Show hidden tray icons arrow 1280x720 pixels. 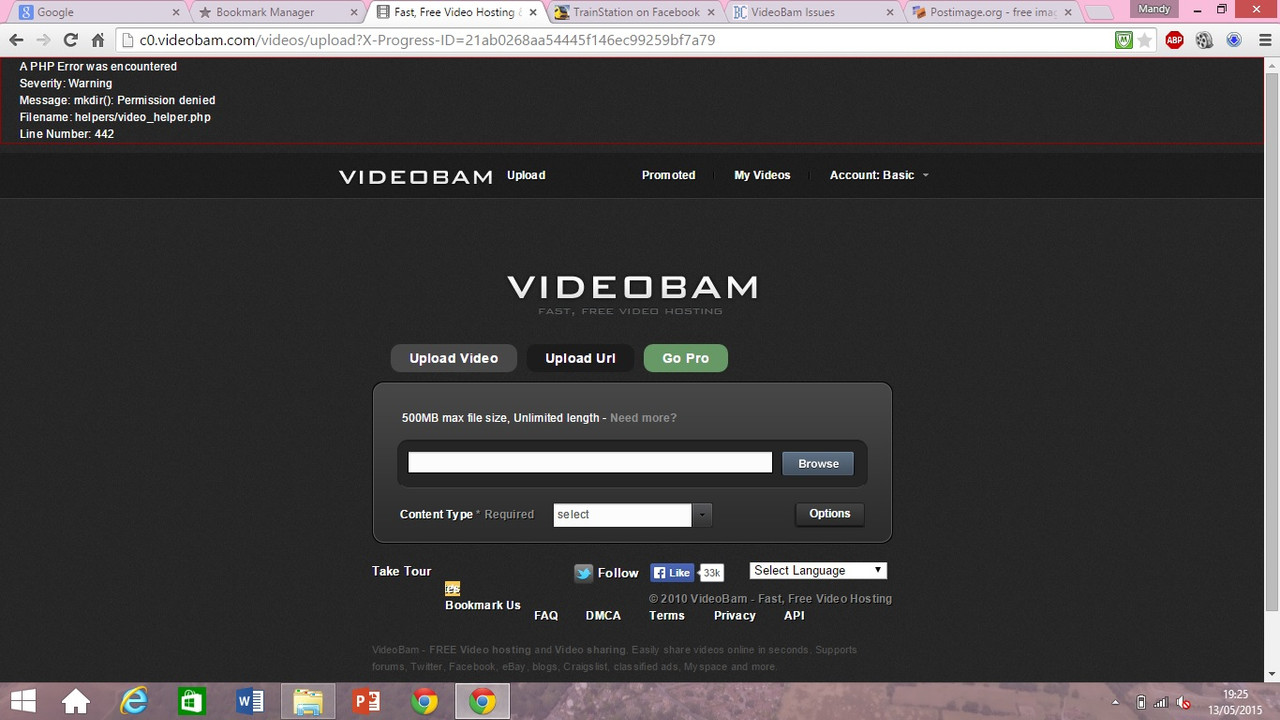[x=1116, y=702]
